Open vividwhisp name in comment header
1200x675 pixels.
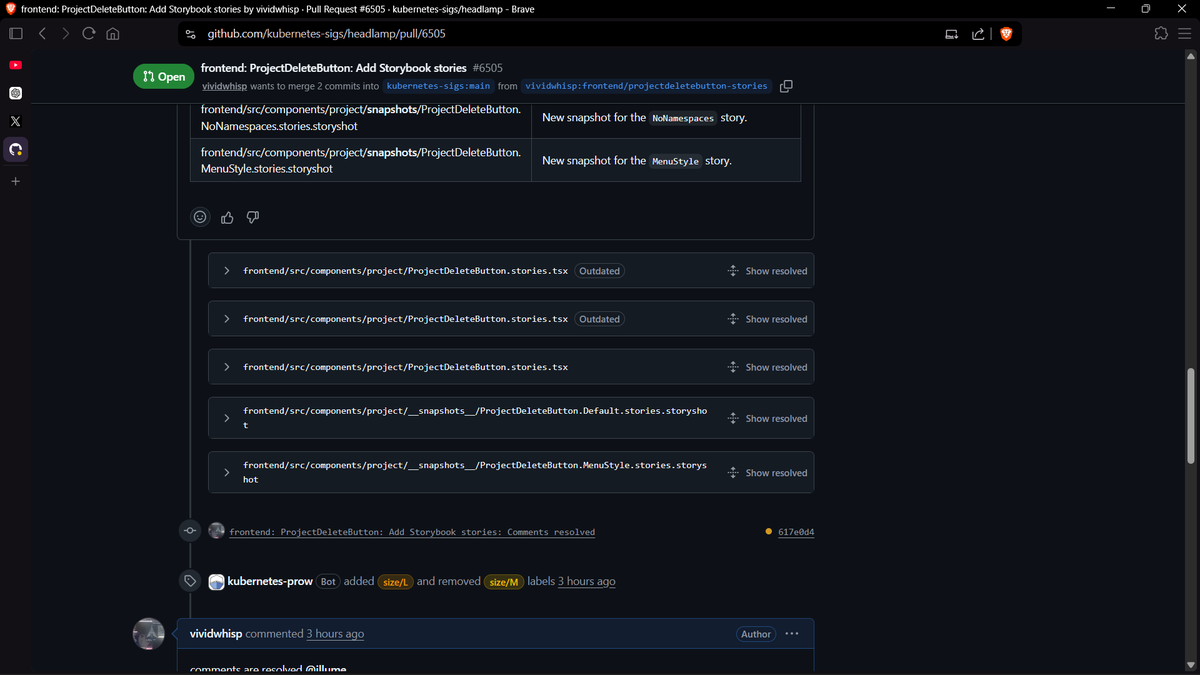point(216,634)
